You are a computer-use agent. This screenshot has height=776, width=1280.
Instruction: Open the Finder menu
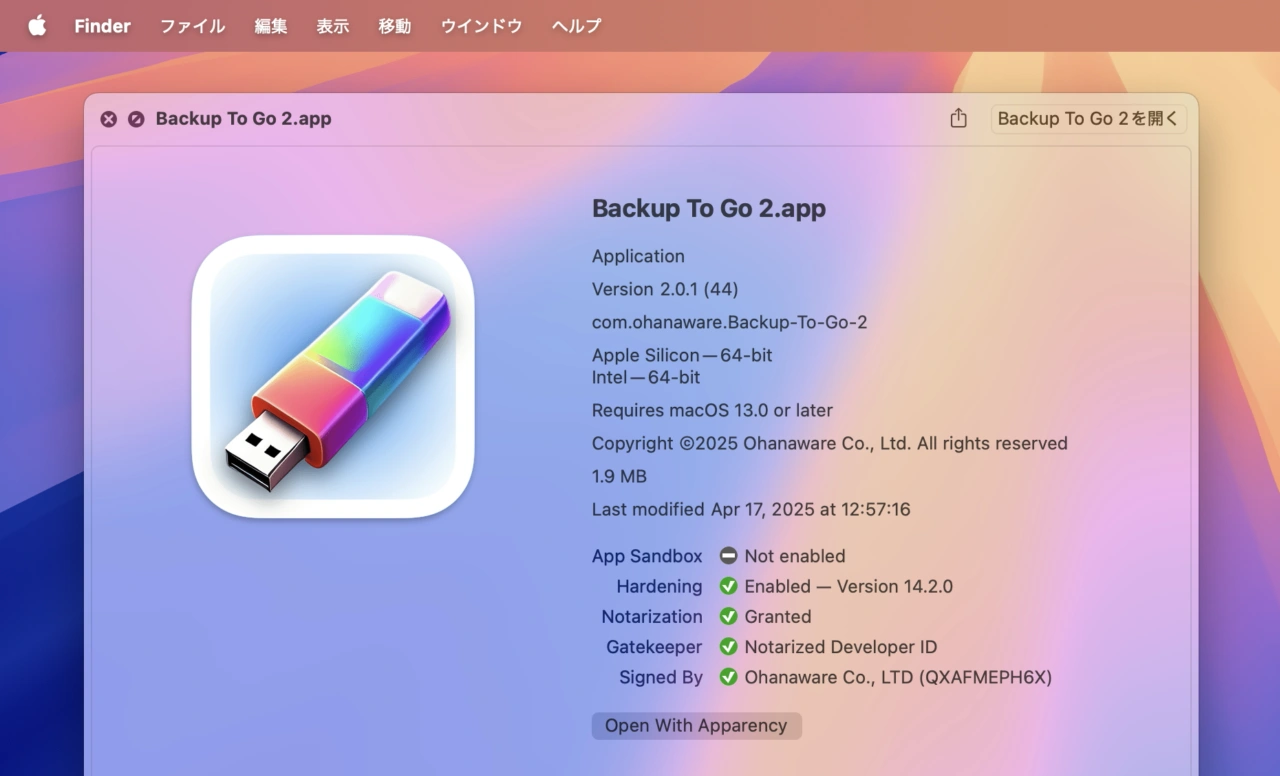click(x=102, y=26)
